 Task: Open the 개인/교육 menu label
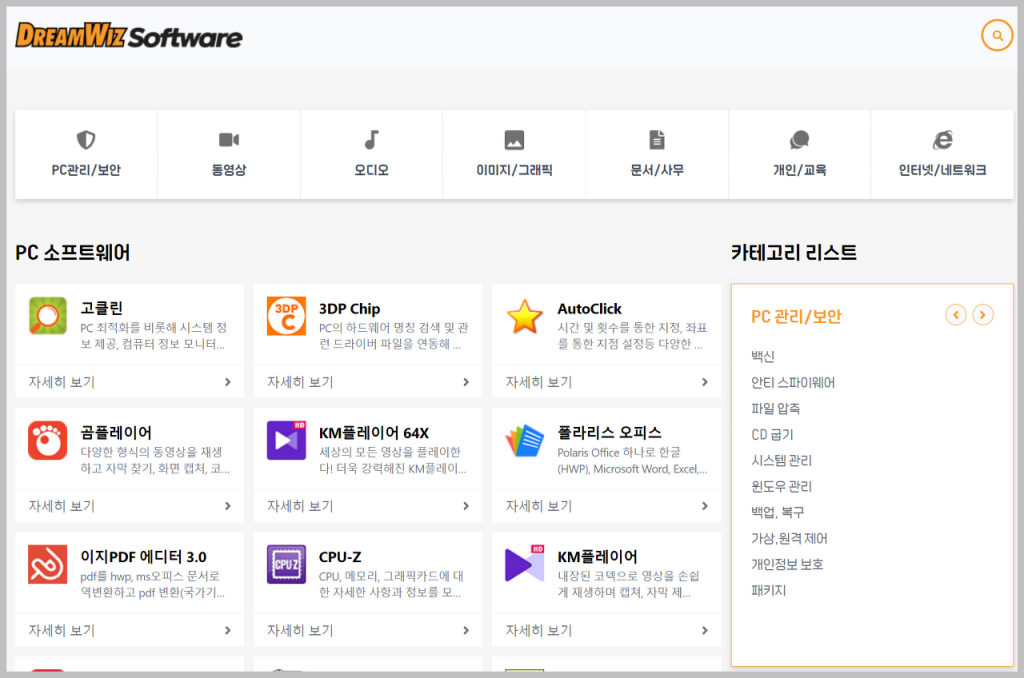(799, 170)
